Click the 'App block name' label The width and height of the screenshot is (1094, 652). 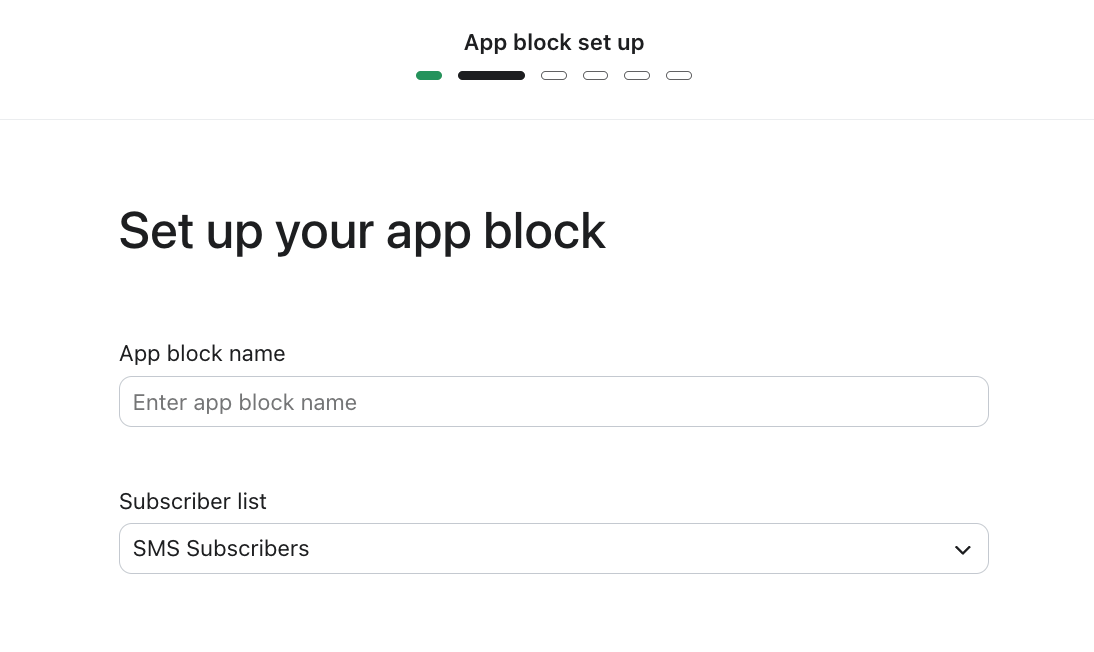(x=202, y=354)
